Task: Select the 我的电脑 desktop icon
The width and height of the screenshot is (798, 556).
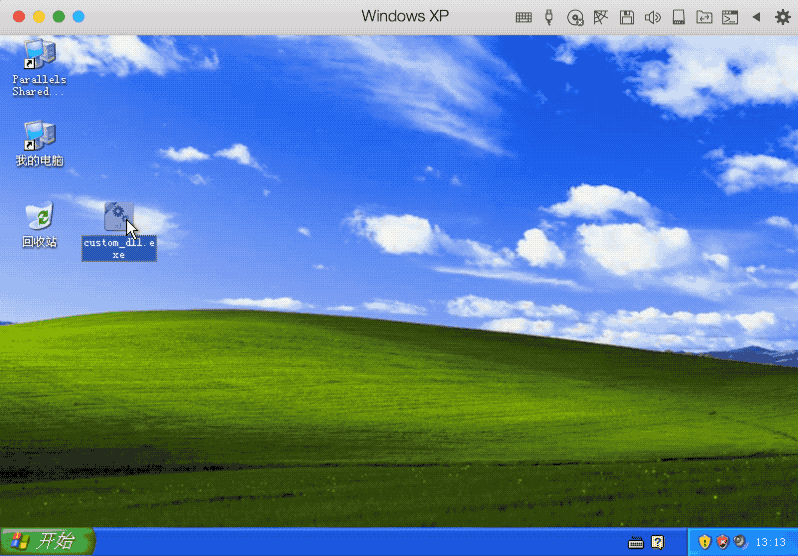Action: pos(40,135)
